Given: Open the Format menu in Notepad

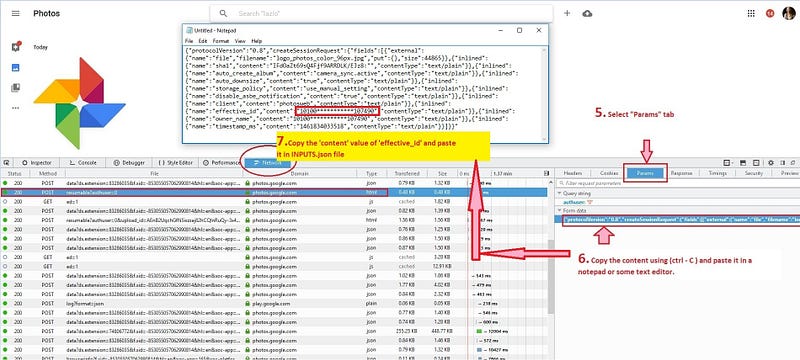Looking at the screenshot, I should pyautogui.click(x=221, y=41).
